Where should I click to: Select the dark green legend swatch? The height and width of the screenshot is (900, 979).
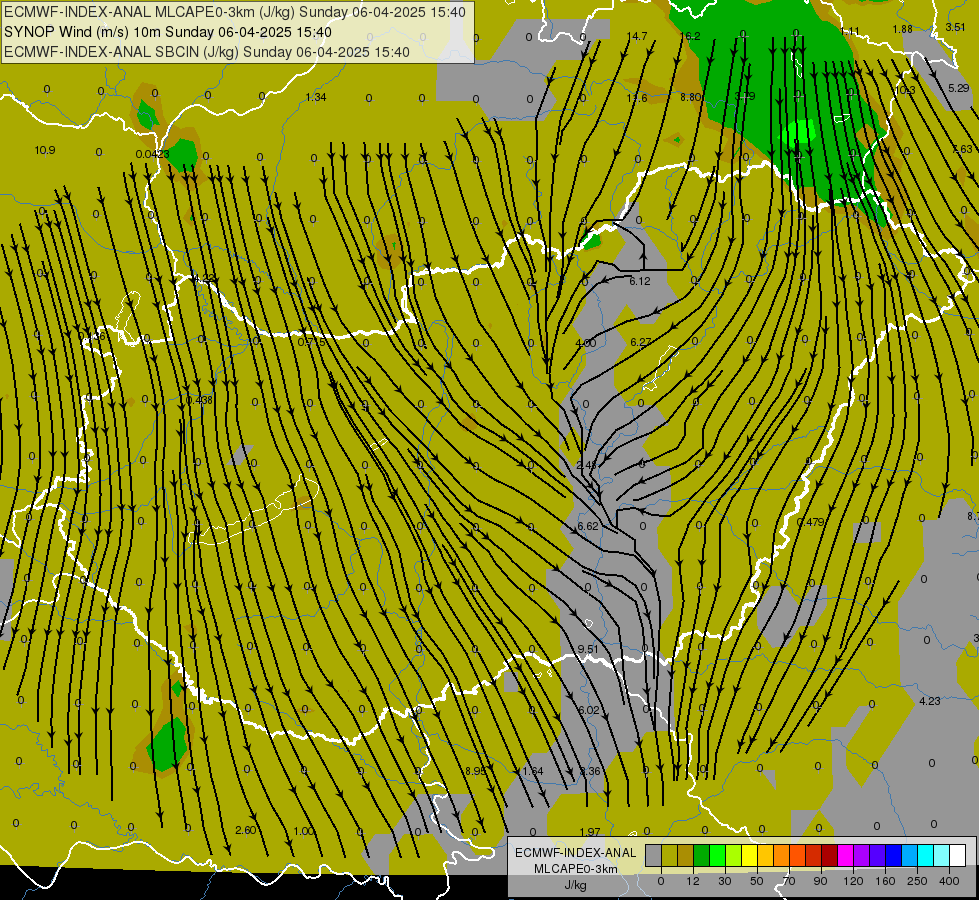(702, 855)
